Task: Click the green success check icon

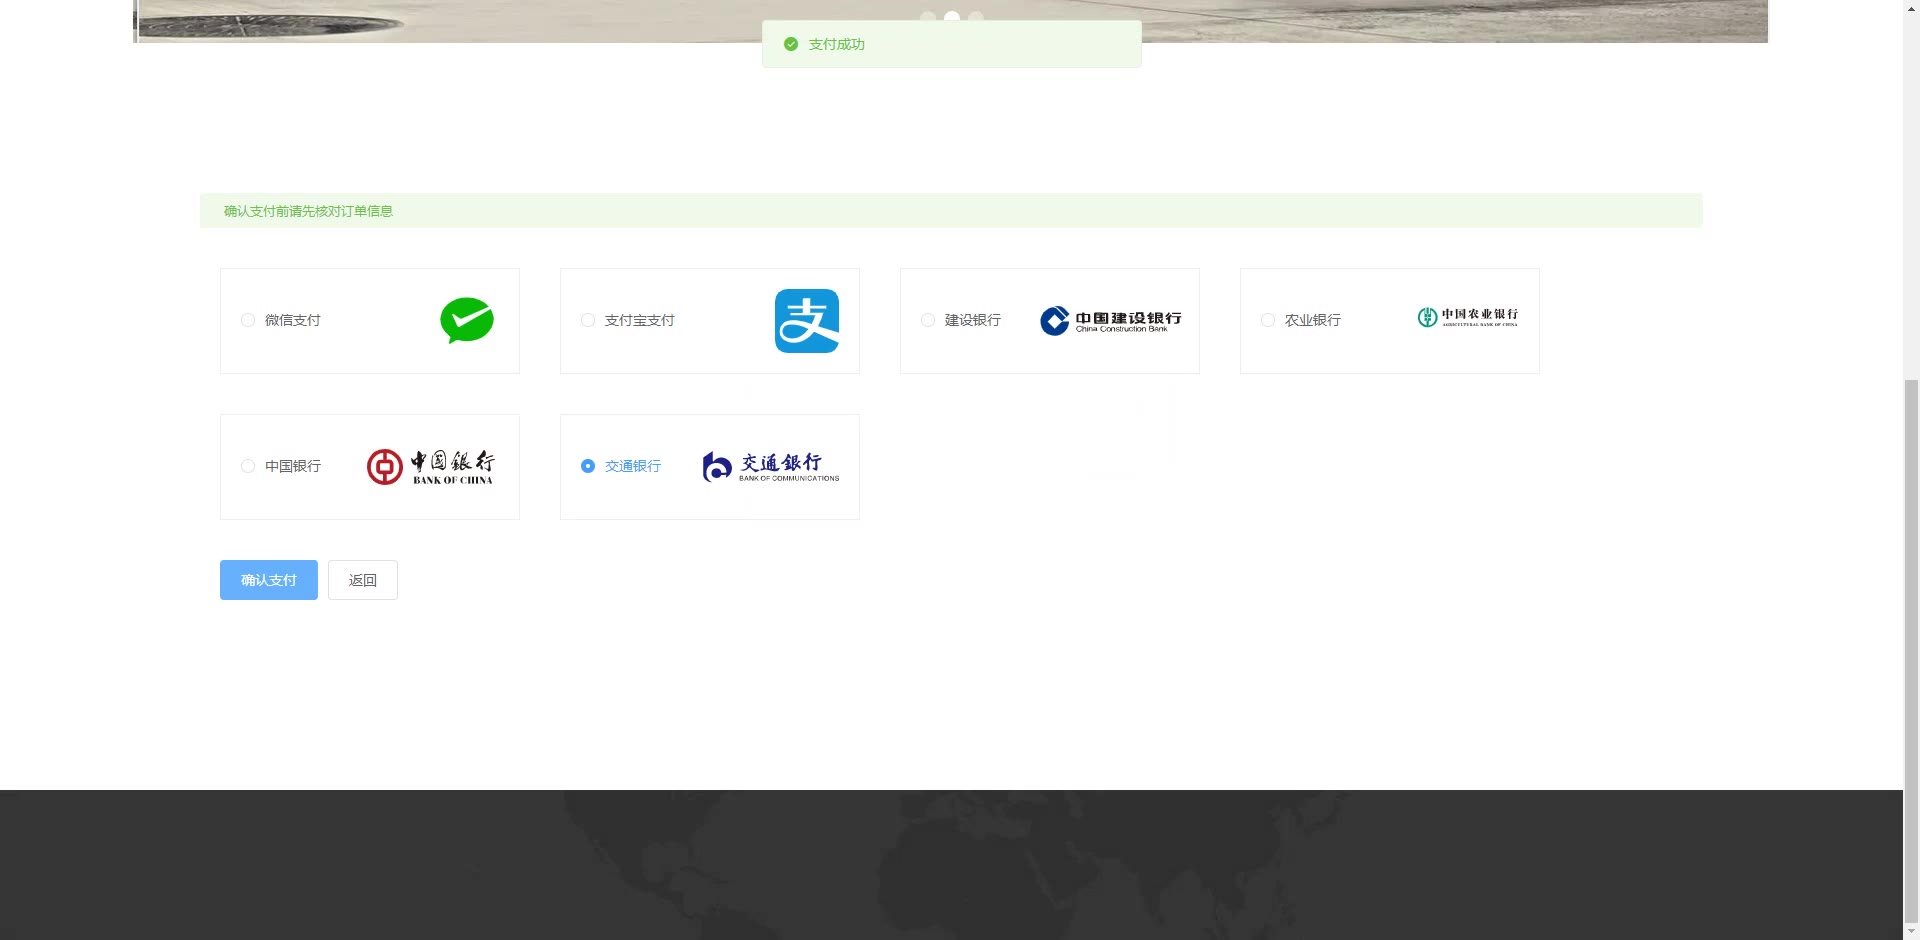Action: pos(791,44)
